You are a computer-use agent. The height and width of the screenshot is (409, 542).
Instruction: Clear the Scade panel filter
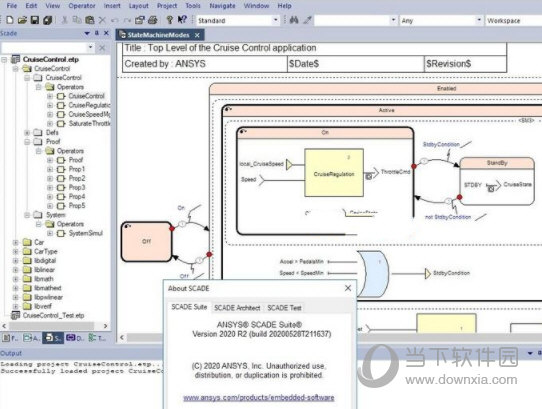[x=102, y=48]
